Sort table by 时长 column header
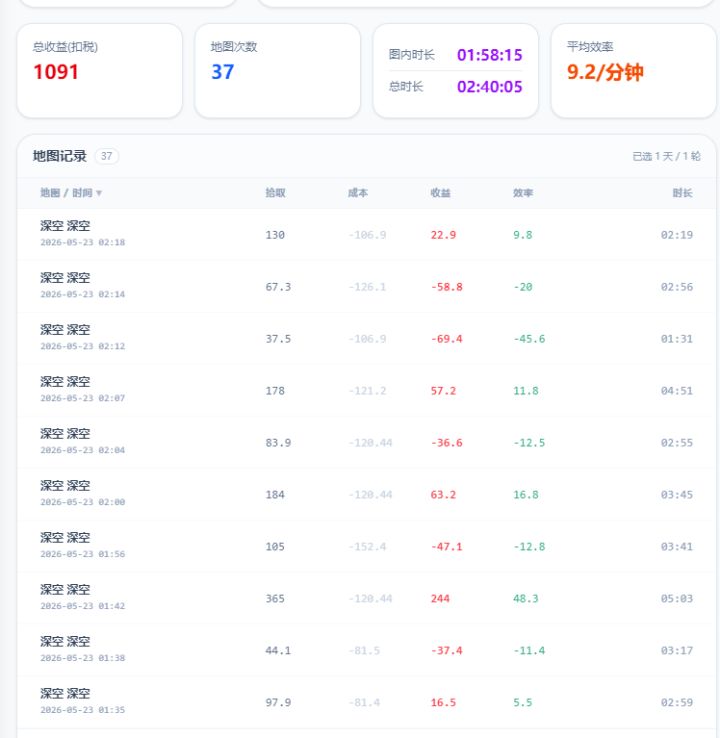Viewport: 720px width, 738px height. point(682,193)
